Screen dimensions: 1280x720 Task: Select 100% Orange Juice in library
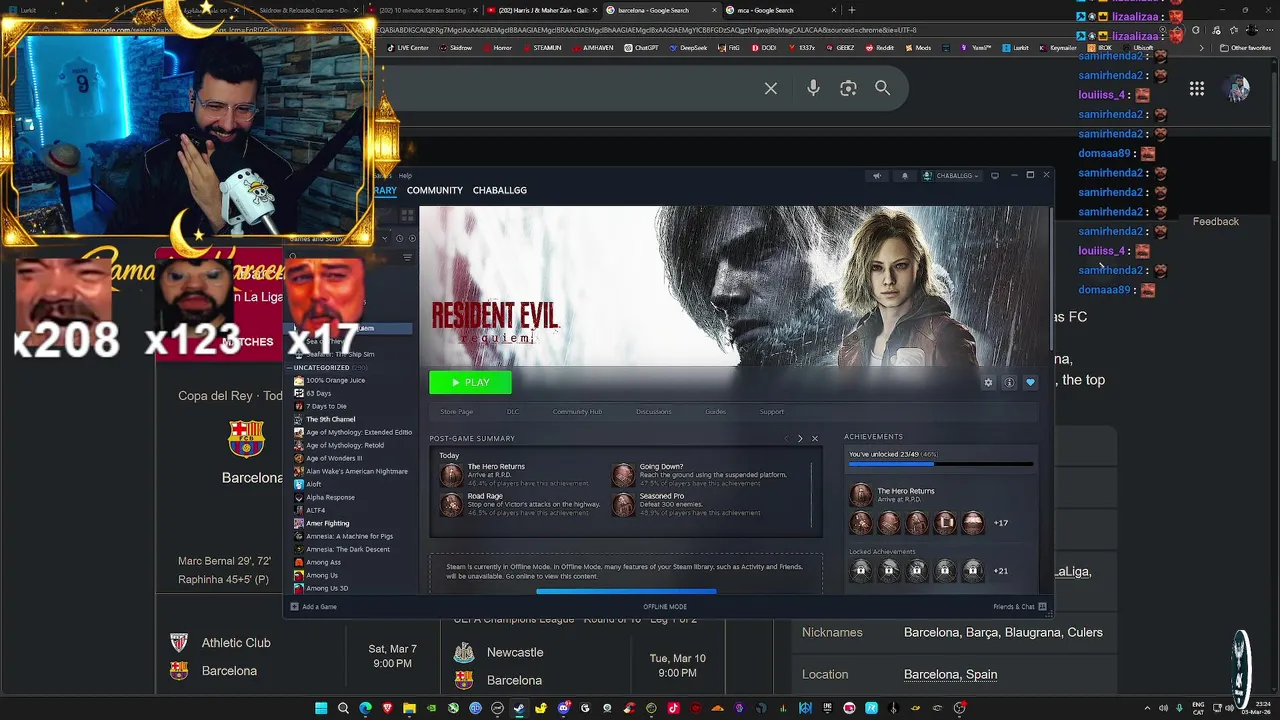(335, 380)
